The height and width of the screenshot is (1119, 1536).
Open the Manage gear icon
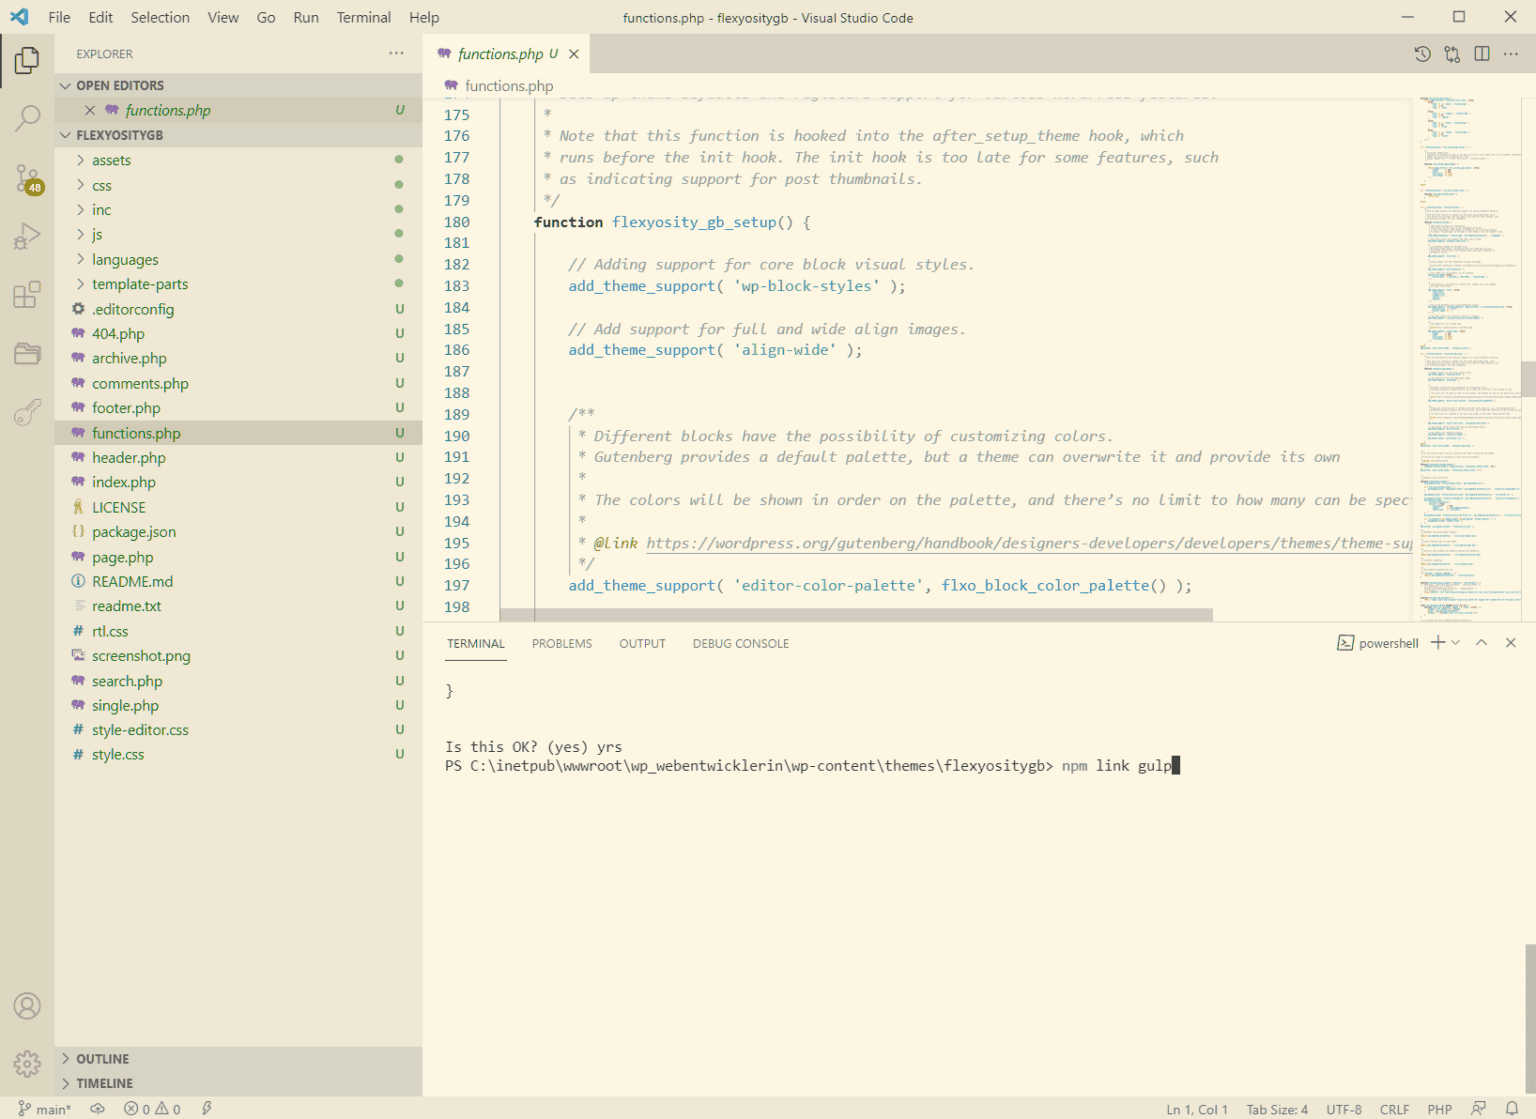pos(27,1064)
